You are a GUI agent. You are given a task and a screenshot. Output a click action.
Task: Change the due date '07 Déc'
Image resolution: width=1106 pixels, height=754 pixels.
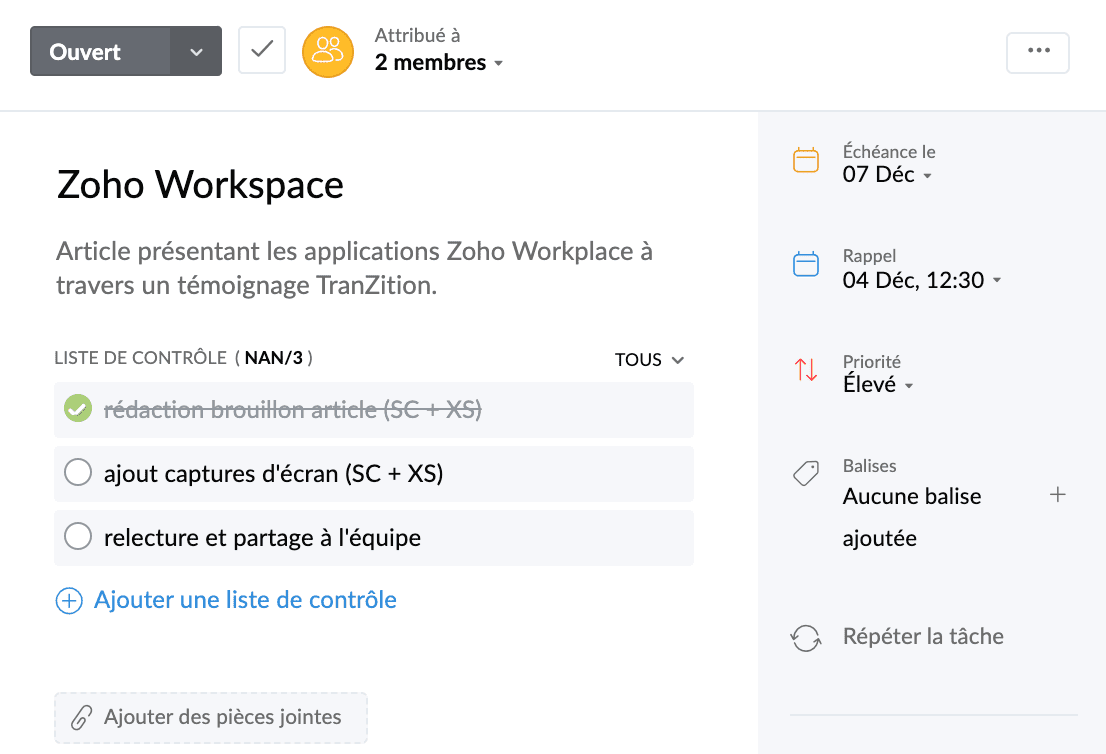887,174
